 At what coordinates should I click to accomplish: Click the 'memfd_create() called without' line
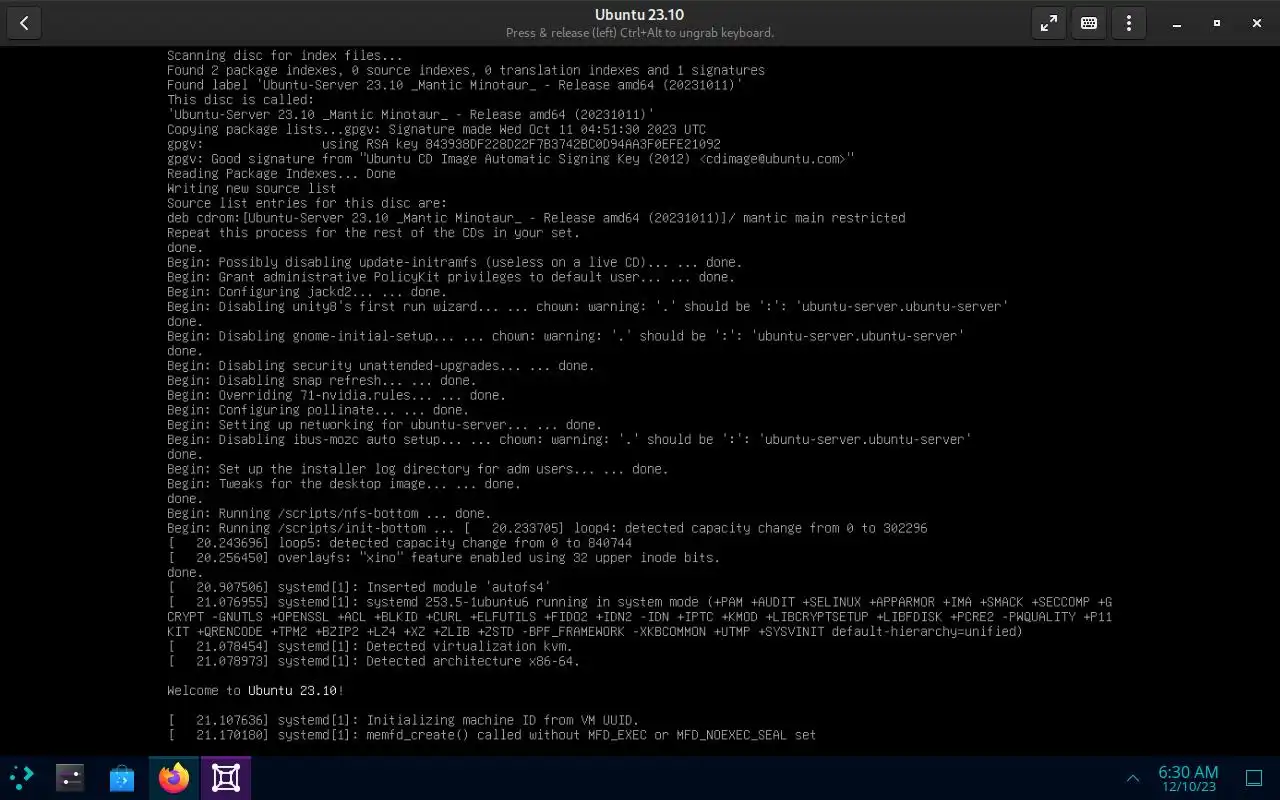[492, 735]
